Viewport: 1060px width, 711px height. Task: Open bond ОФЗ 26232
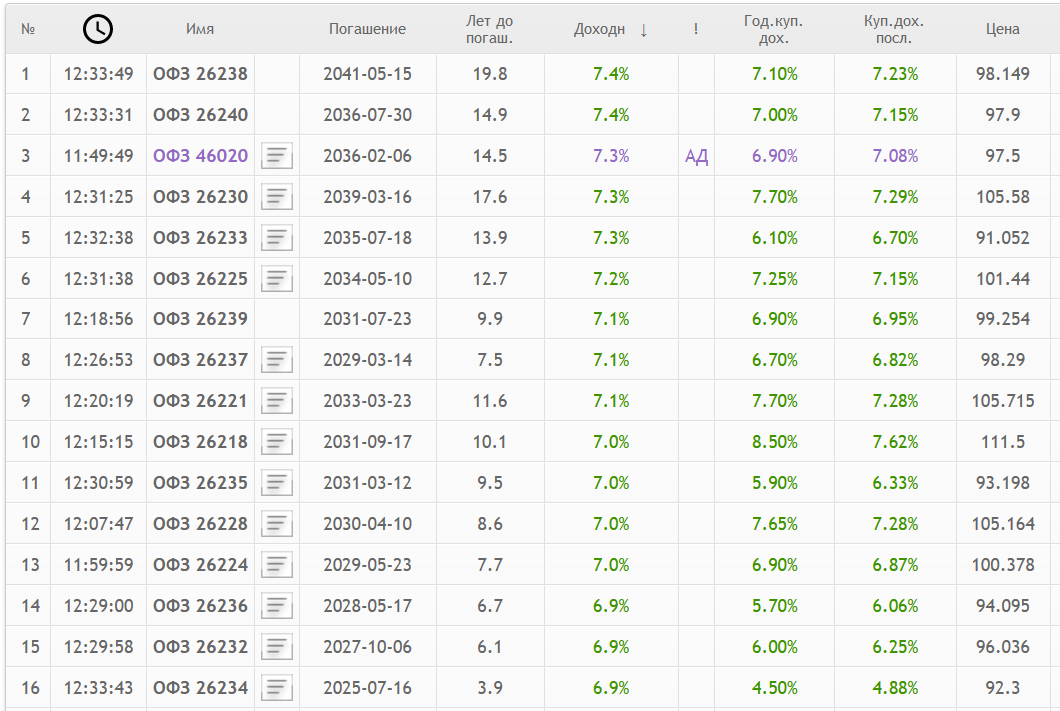[x=200, y=647]
